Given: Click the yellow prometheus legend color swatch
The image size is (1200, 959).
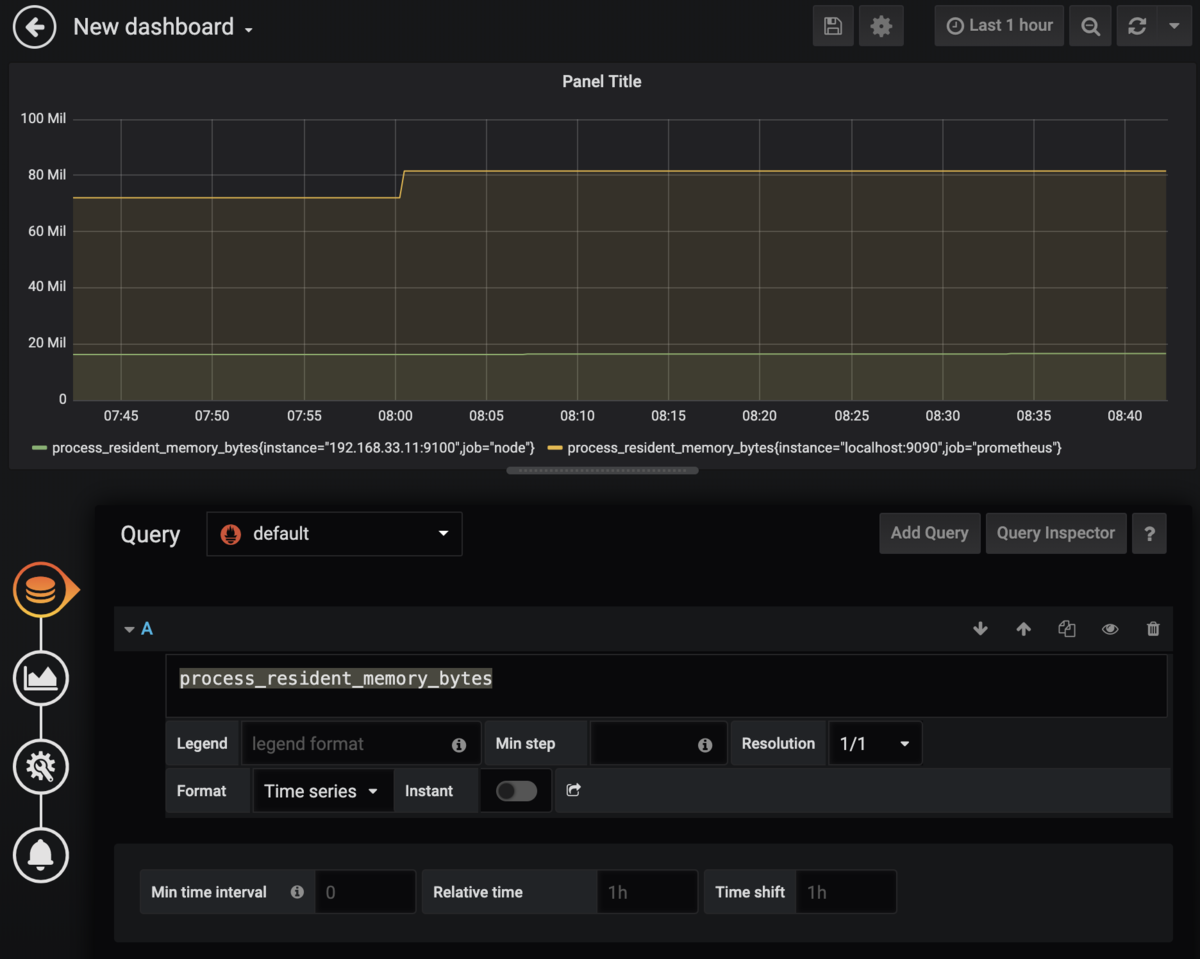Looking at the screenshot, I should click(x=554, y=448).
